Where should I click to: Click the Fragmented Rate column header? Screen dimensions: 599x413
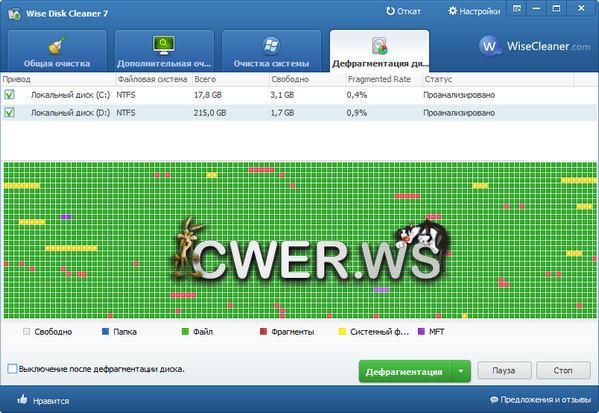pyautogui.click(x=384, y=79)
